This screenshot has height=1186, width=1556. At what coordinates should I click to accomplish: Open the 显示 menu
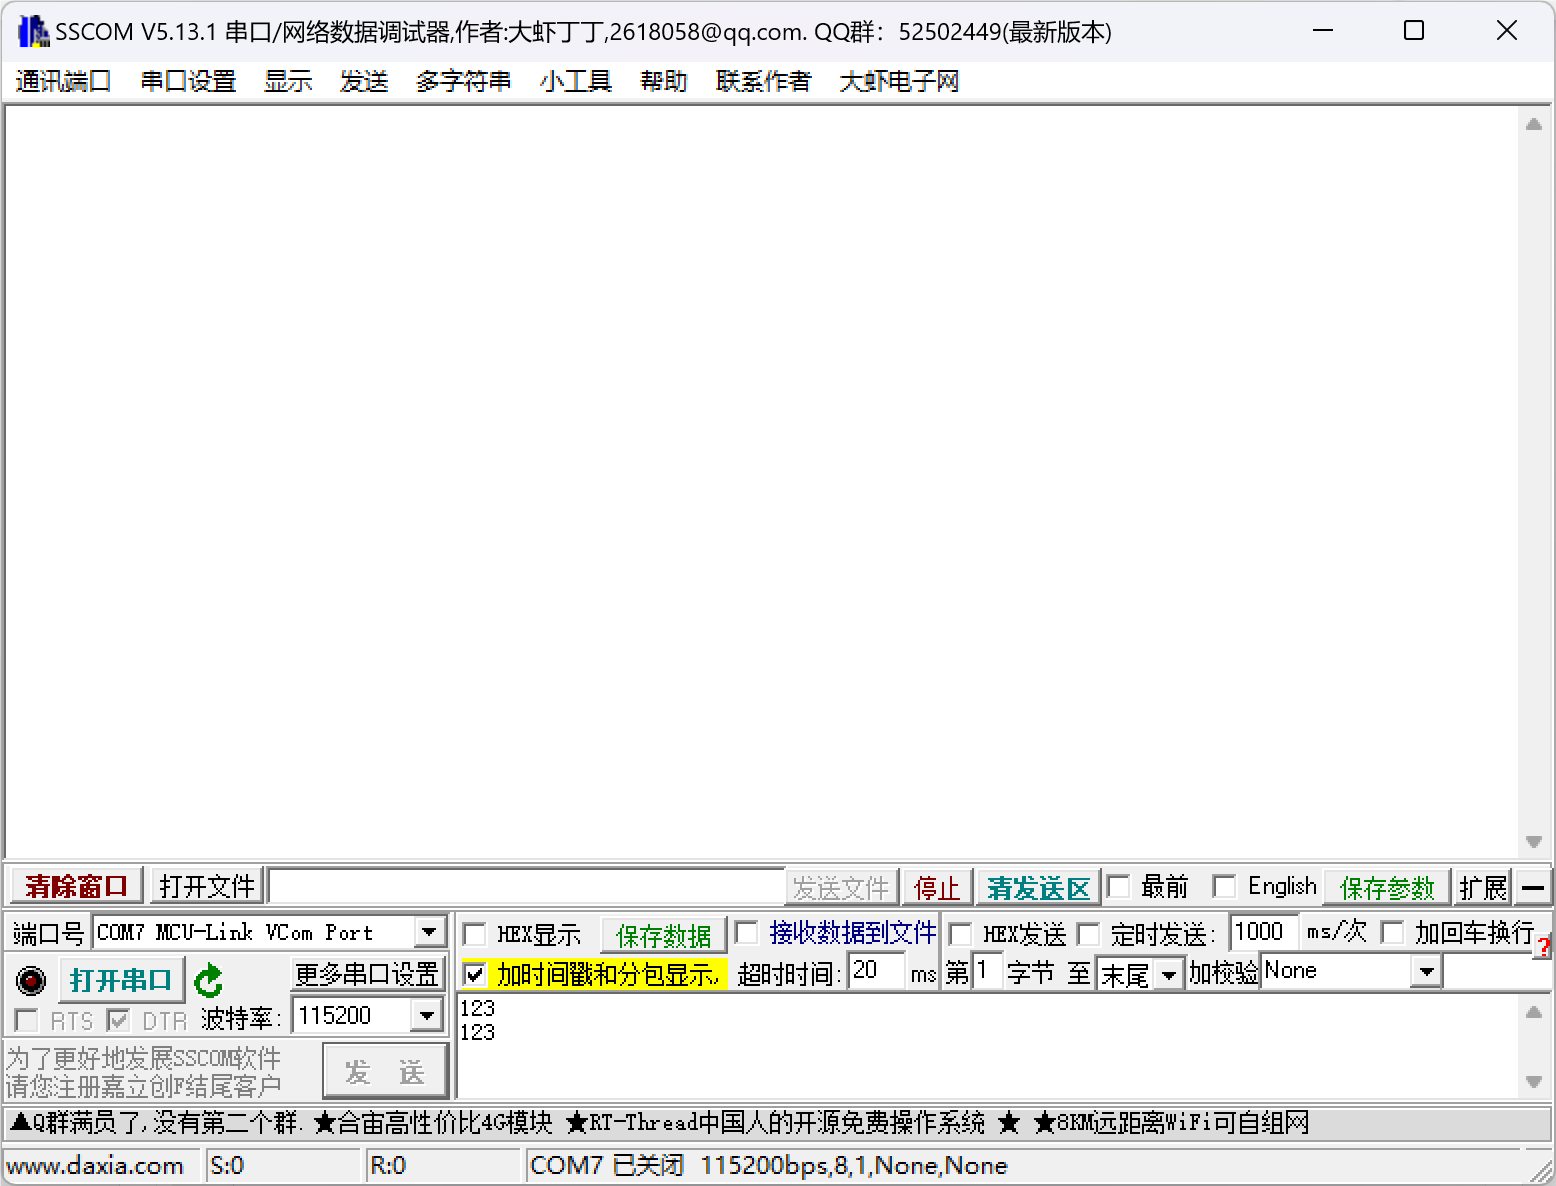point(288,82)
